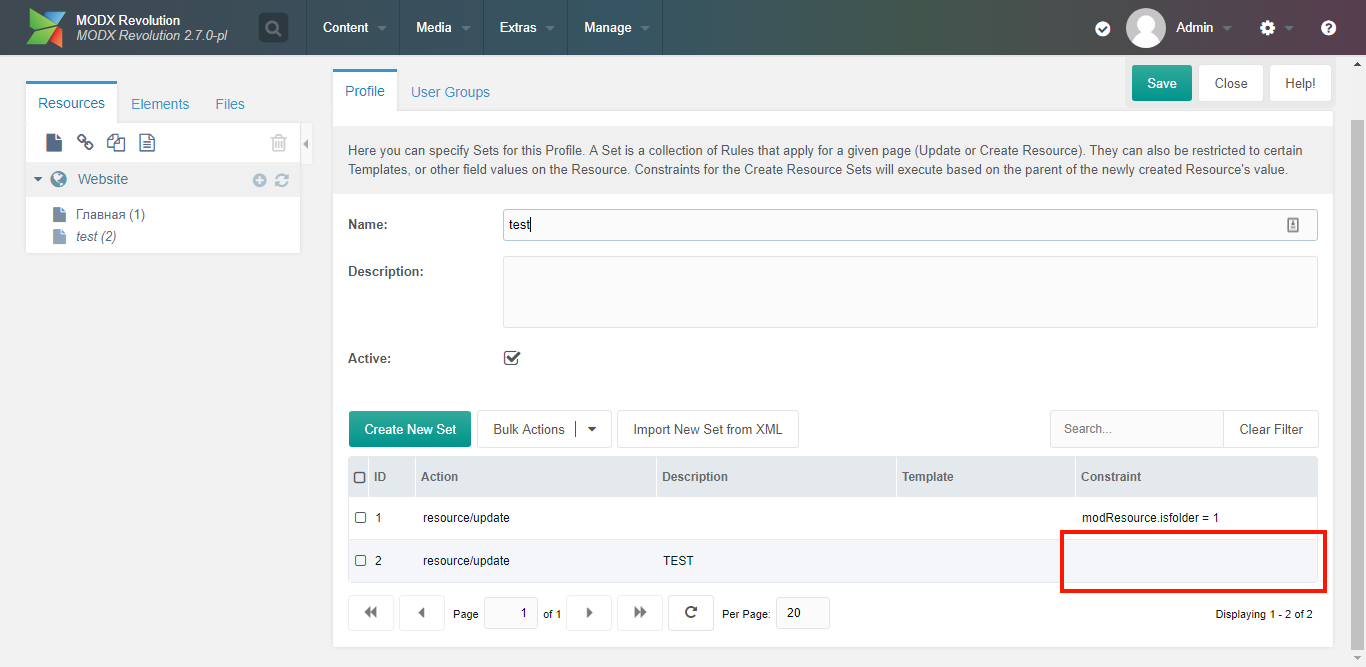
Task: Disable the Active checkbox
Action: [x=511, y=358]
